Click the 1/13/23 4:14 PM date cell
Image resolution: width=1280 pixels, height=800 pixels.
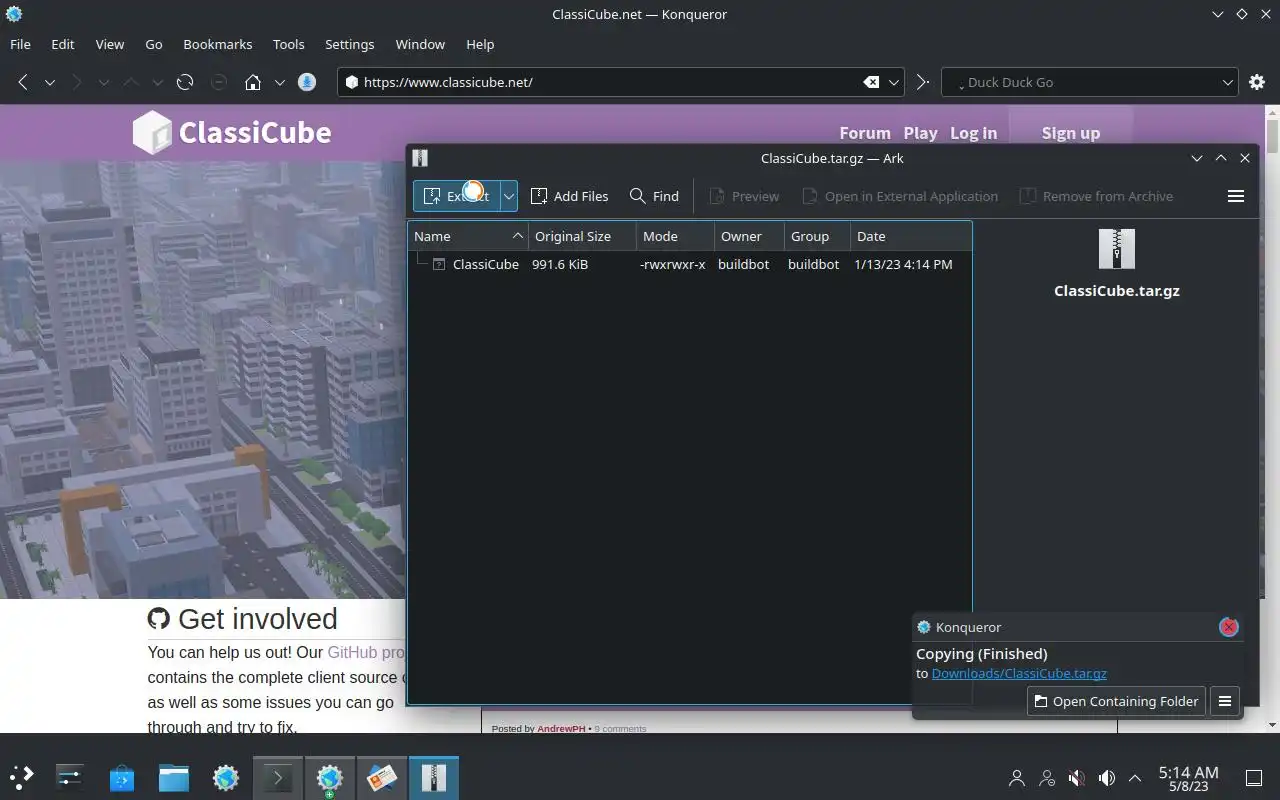pyautogui.click(x=903, y=264)
